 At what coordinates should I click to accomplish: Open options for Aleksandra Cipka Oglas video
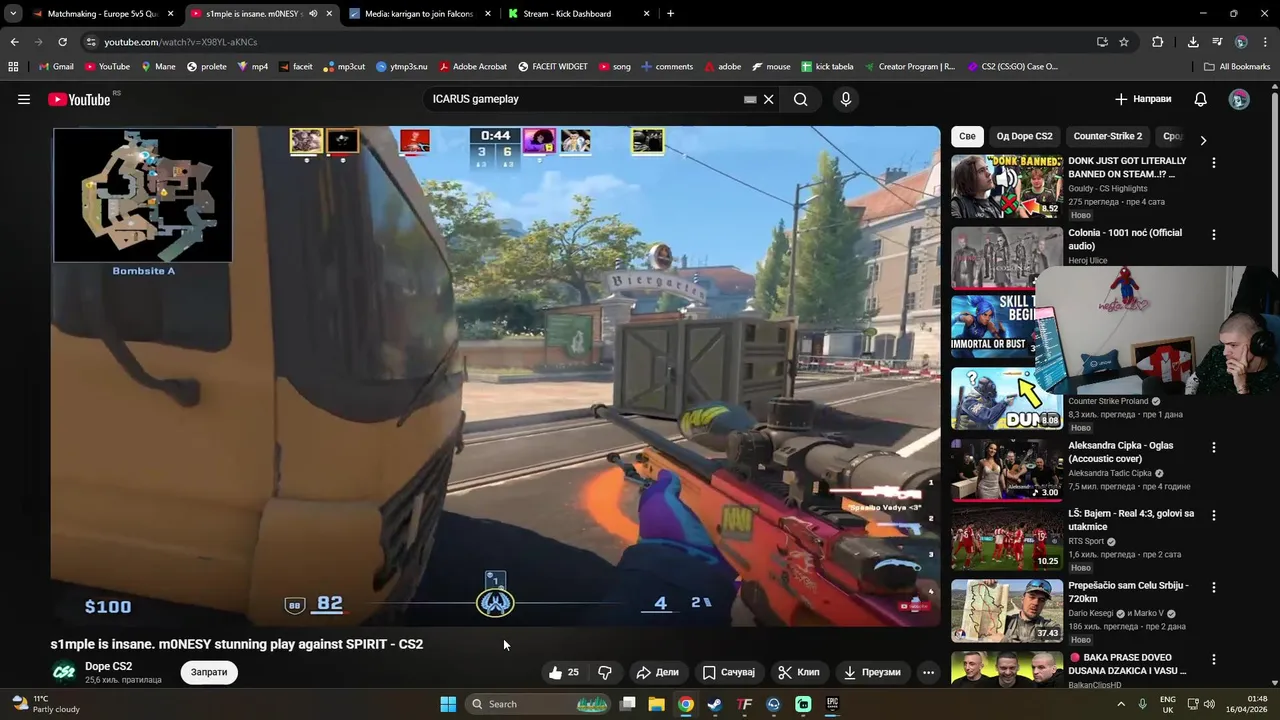[1214, 448]
